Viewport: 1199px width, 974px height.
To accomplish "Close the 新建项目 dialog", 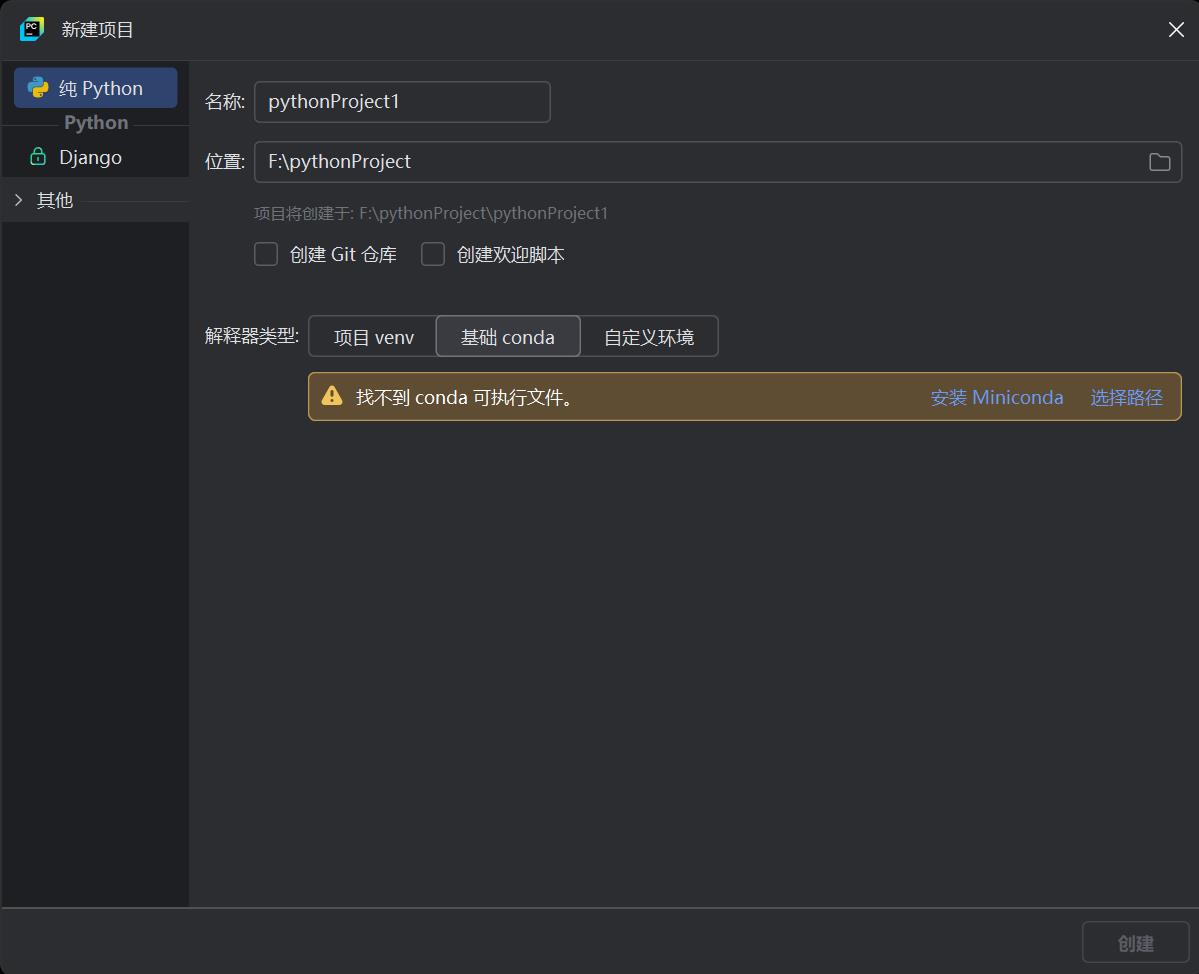I will click(x=1176, y=29).
